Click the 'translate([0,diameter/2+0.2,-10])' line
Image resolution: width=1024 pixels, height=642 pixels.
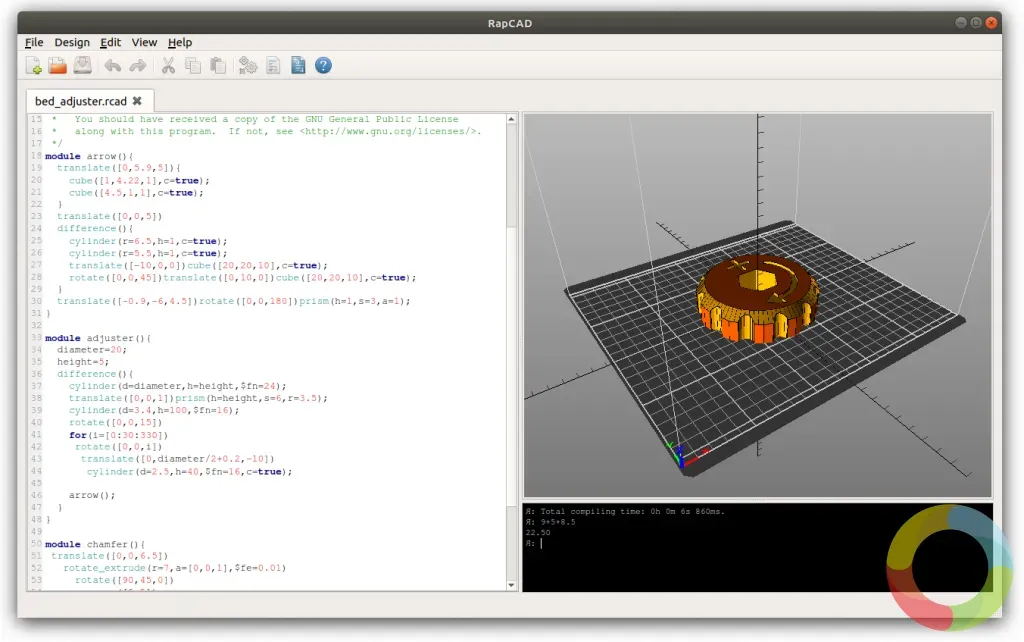coord(178,459)
